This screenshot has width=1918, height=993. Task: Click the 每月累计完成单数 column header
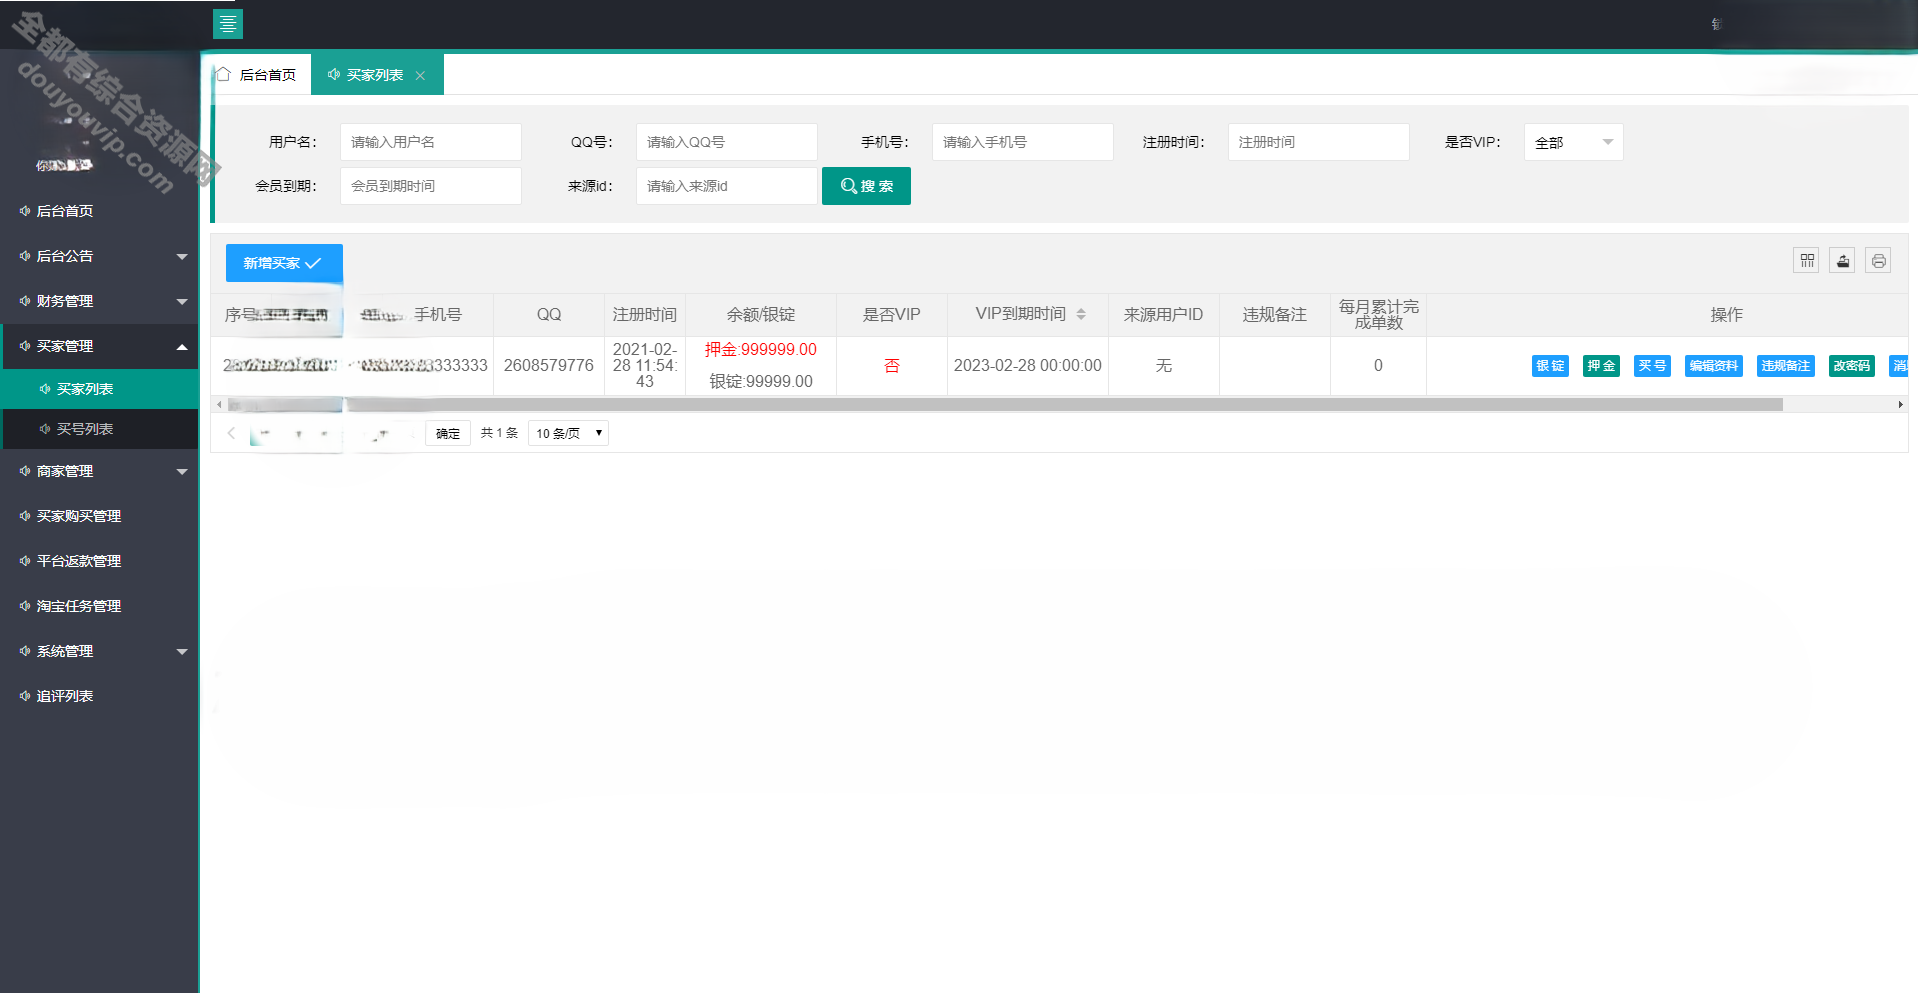(x=1379, y=315)
